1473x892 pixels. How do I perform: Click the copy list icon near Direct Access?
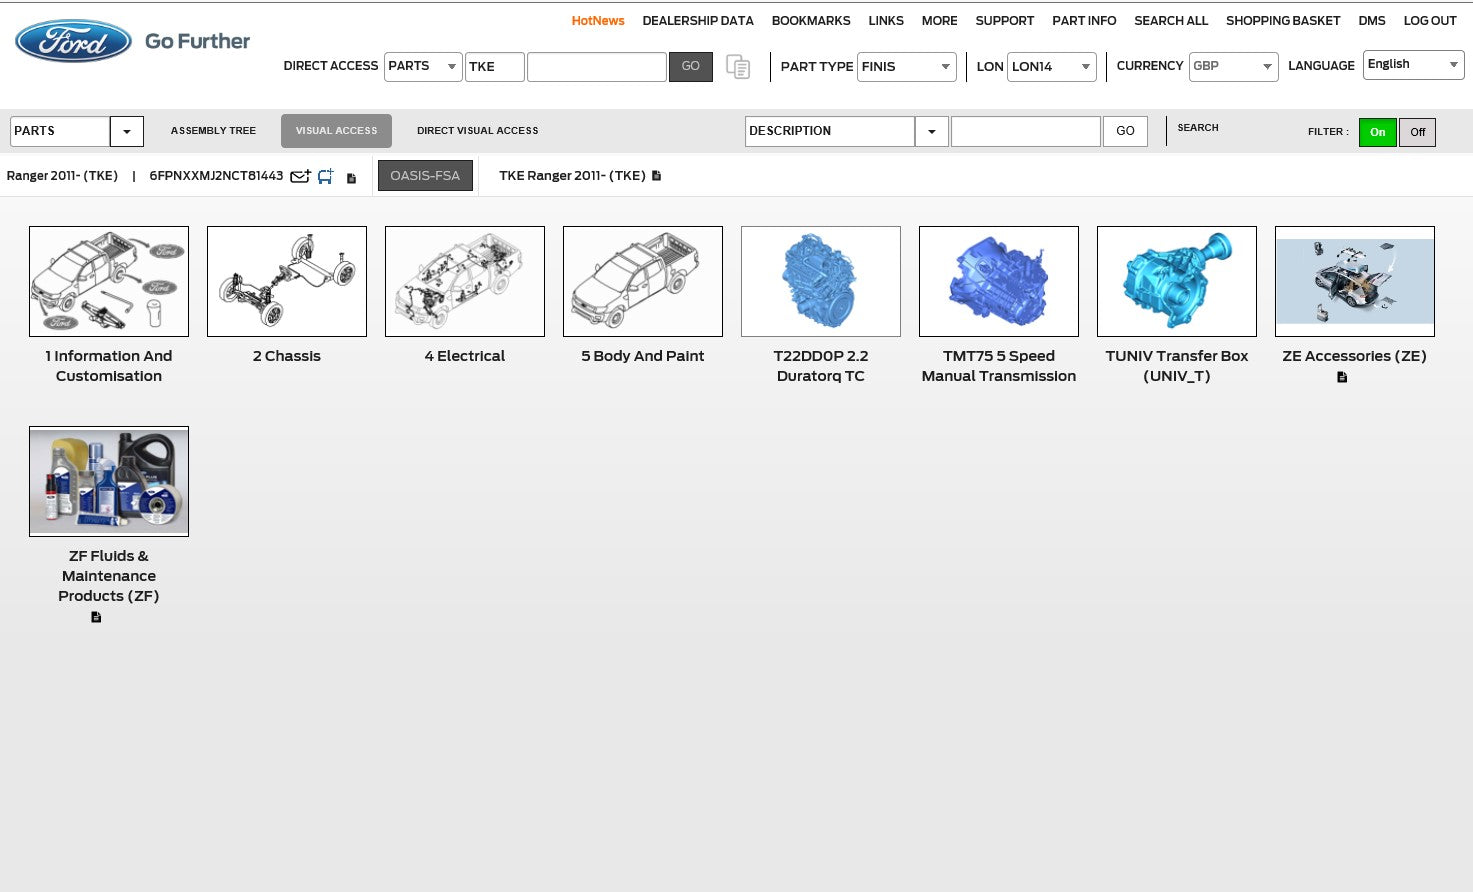pos(738,67)
